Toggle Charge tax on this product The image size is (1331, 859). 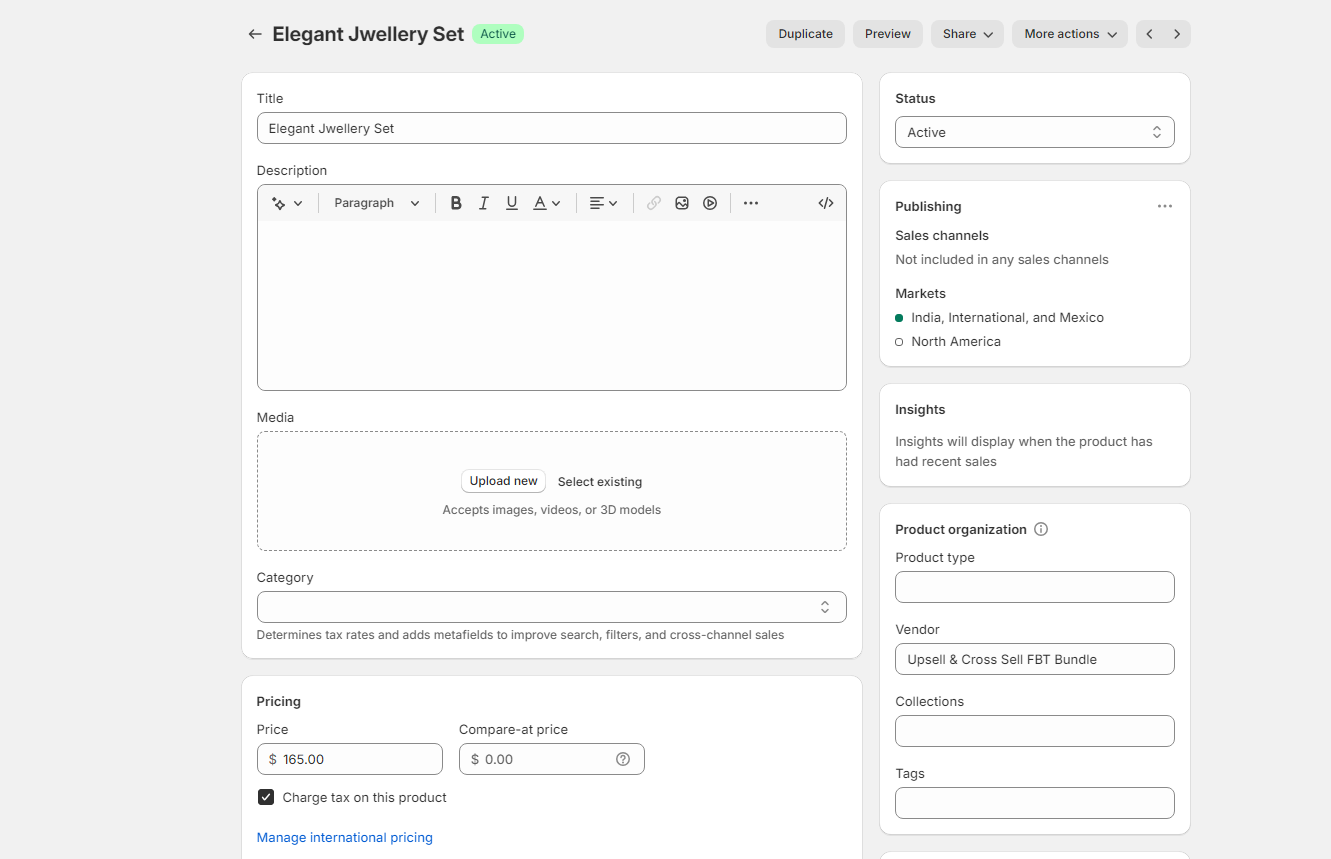click(x=266, y=797)
